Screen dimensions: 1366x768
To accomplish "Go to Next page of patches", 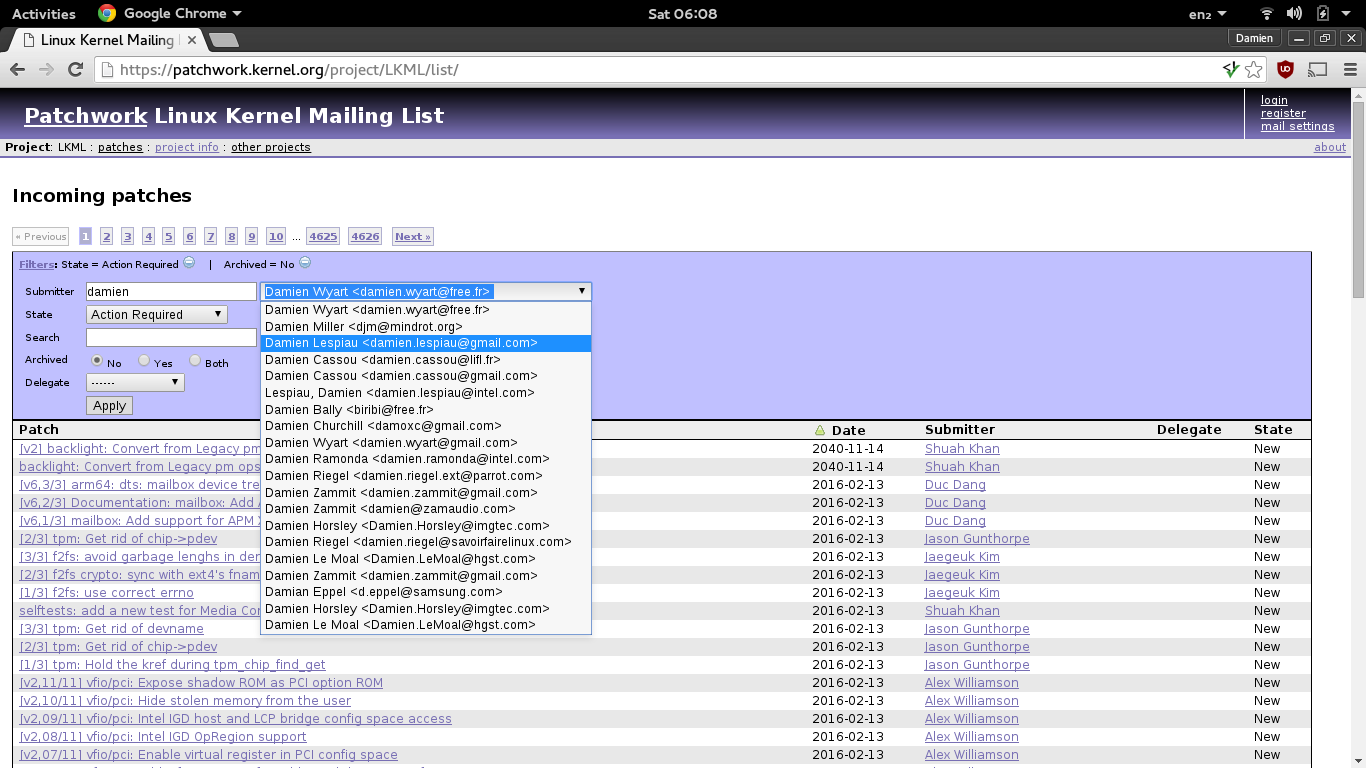I will pyautogui.click(x=413, y=237).
